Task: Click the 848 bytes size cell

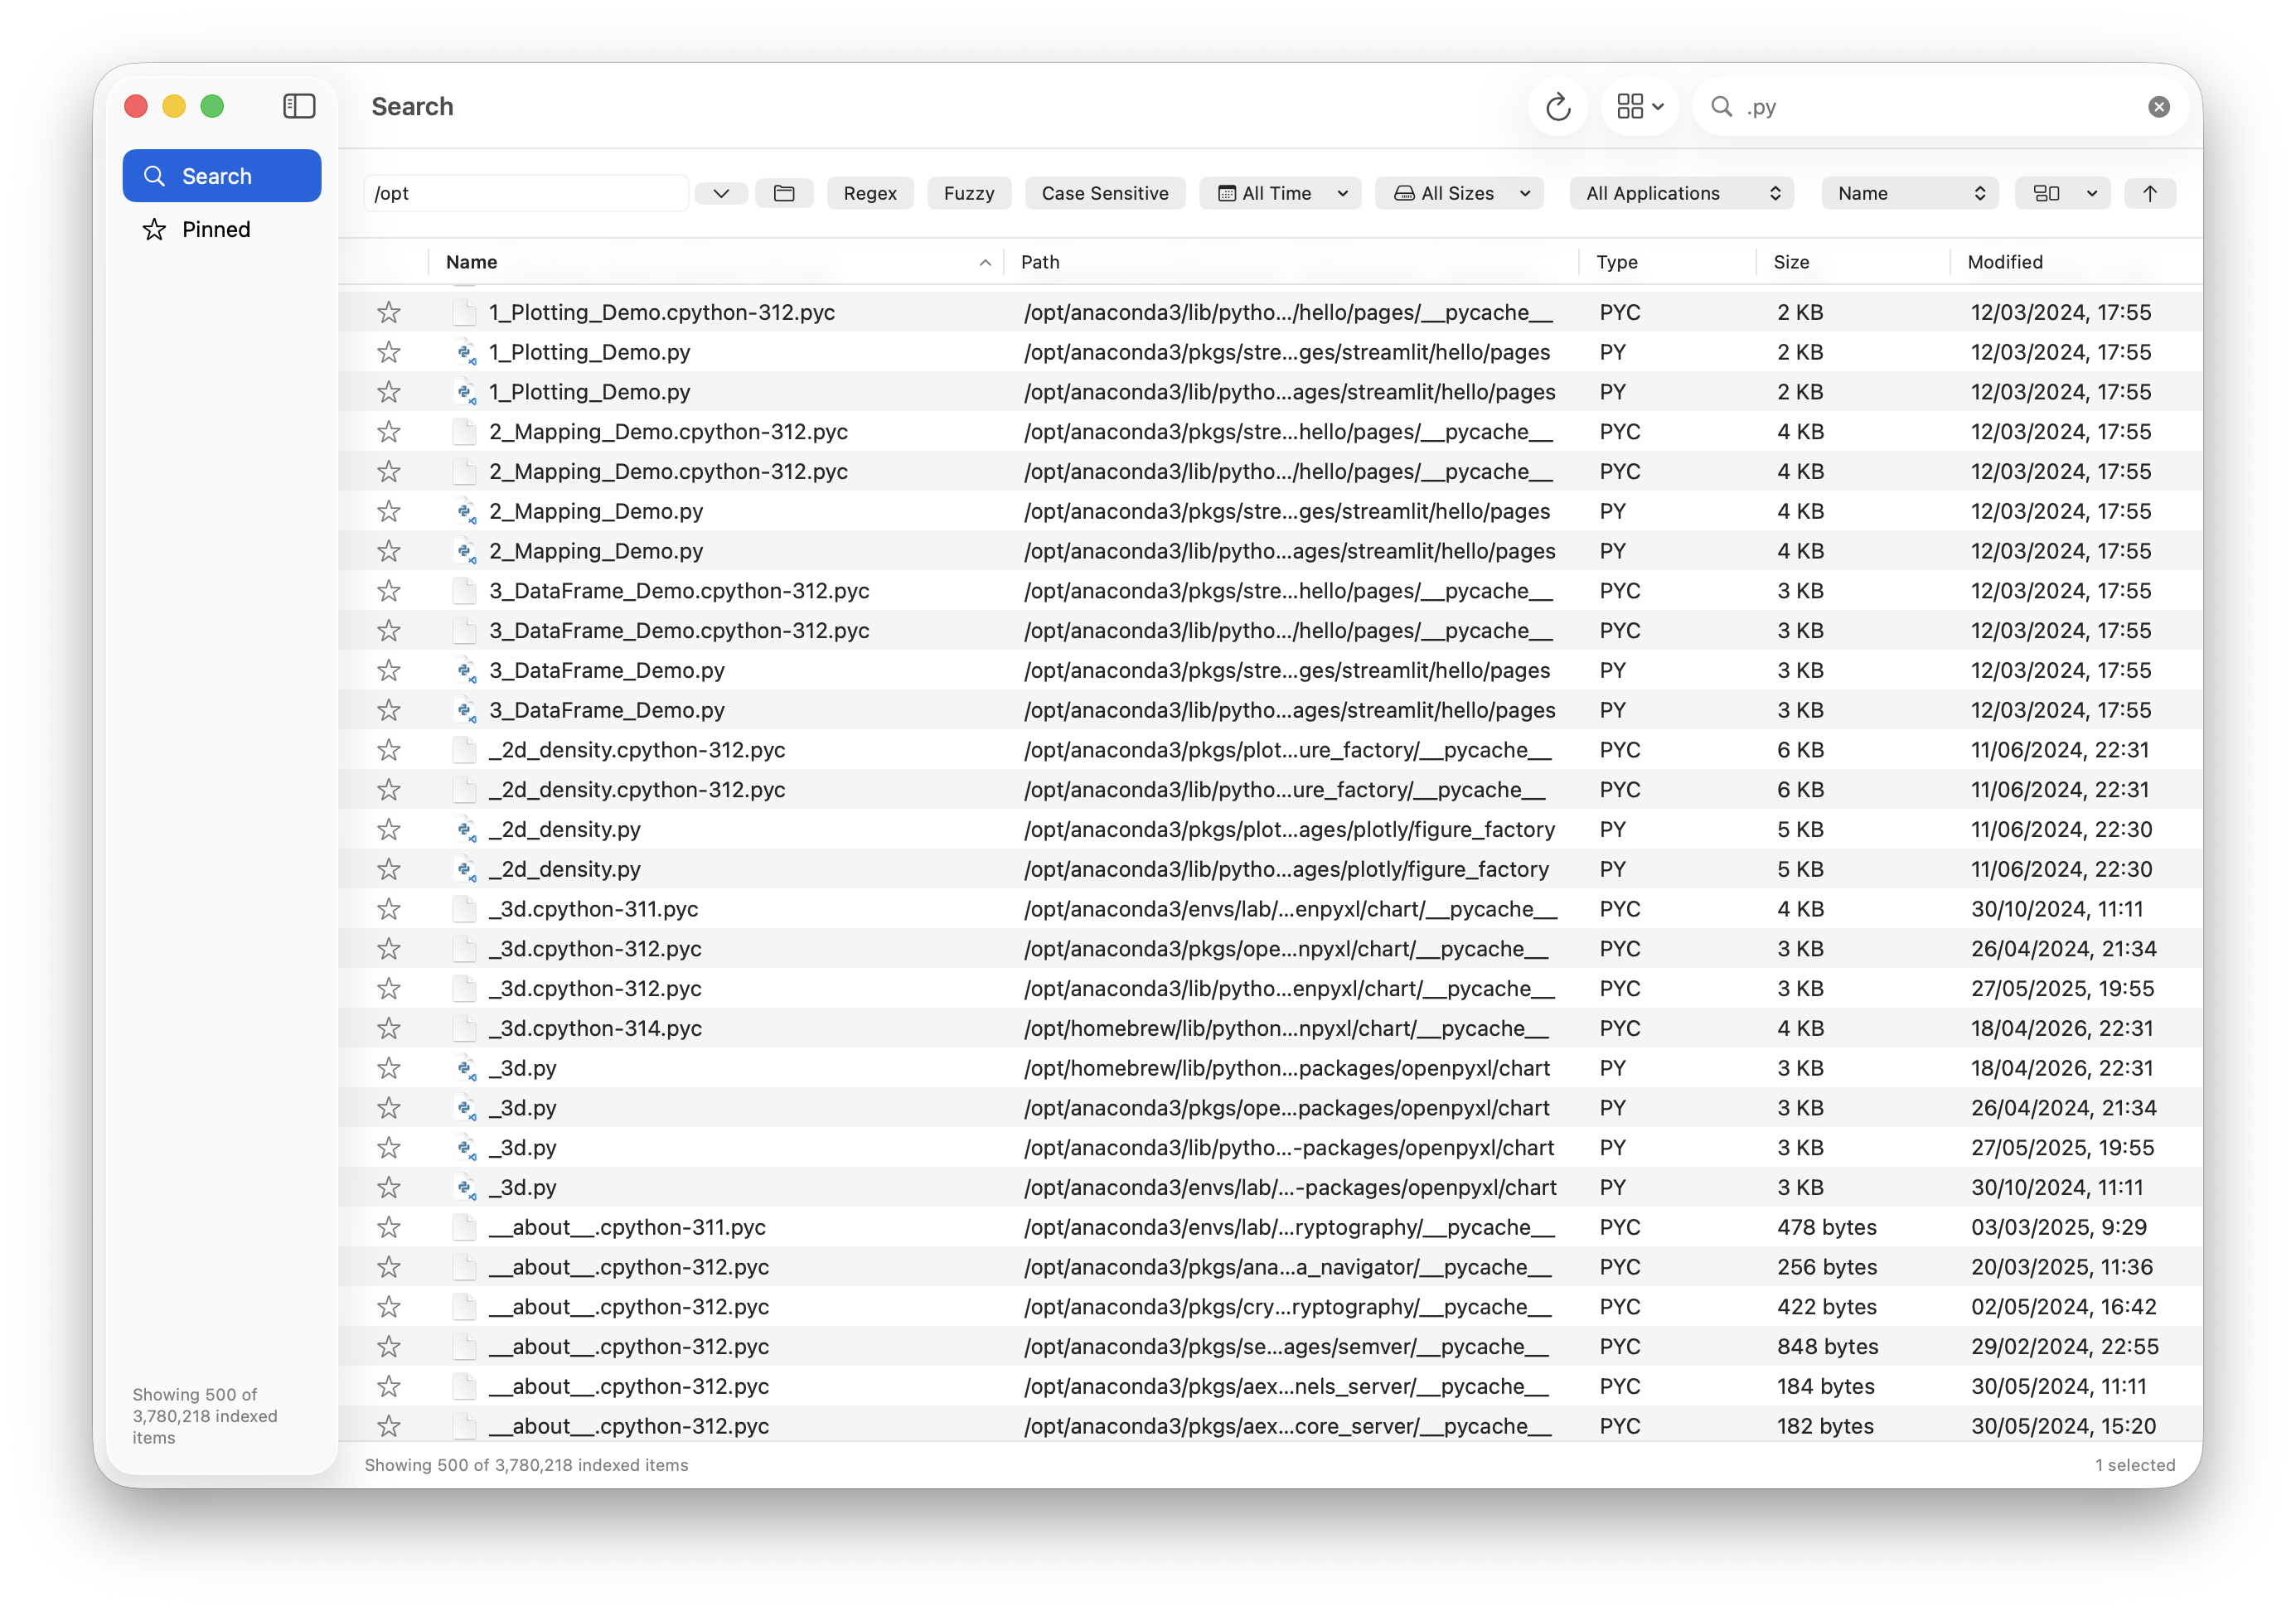Action: coord(1827,1346)
